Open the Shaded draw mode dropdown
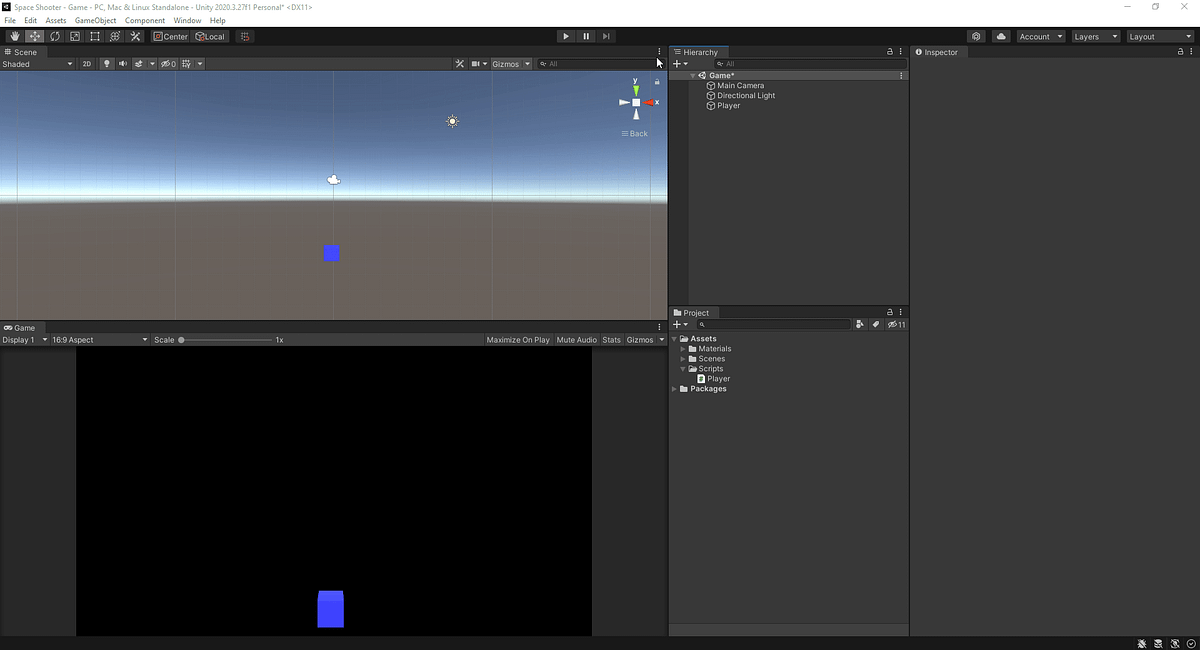Screen dimensions: 1200x650 (37, 63)
